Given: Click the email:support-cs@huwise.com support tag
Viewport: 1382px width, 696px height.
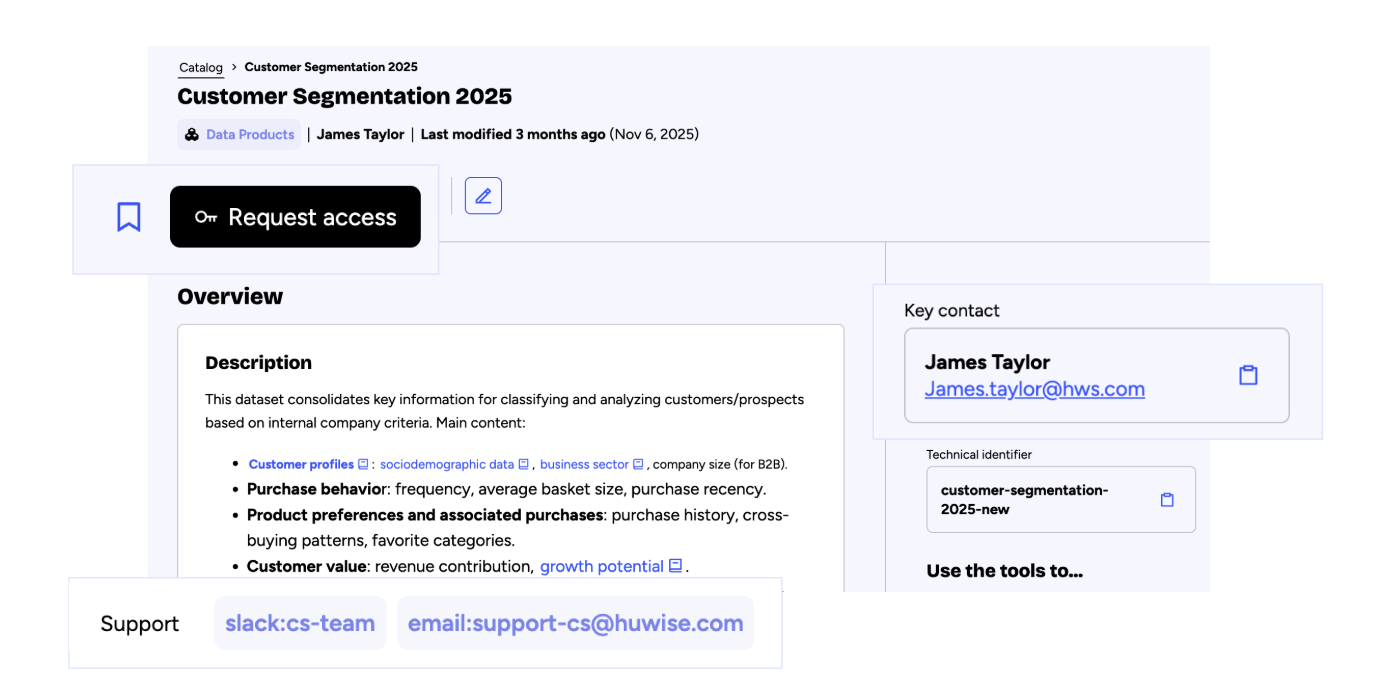Looking at the screenshot, I should pyautogui.click(x=575, y=624).
